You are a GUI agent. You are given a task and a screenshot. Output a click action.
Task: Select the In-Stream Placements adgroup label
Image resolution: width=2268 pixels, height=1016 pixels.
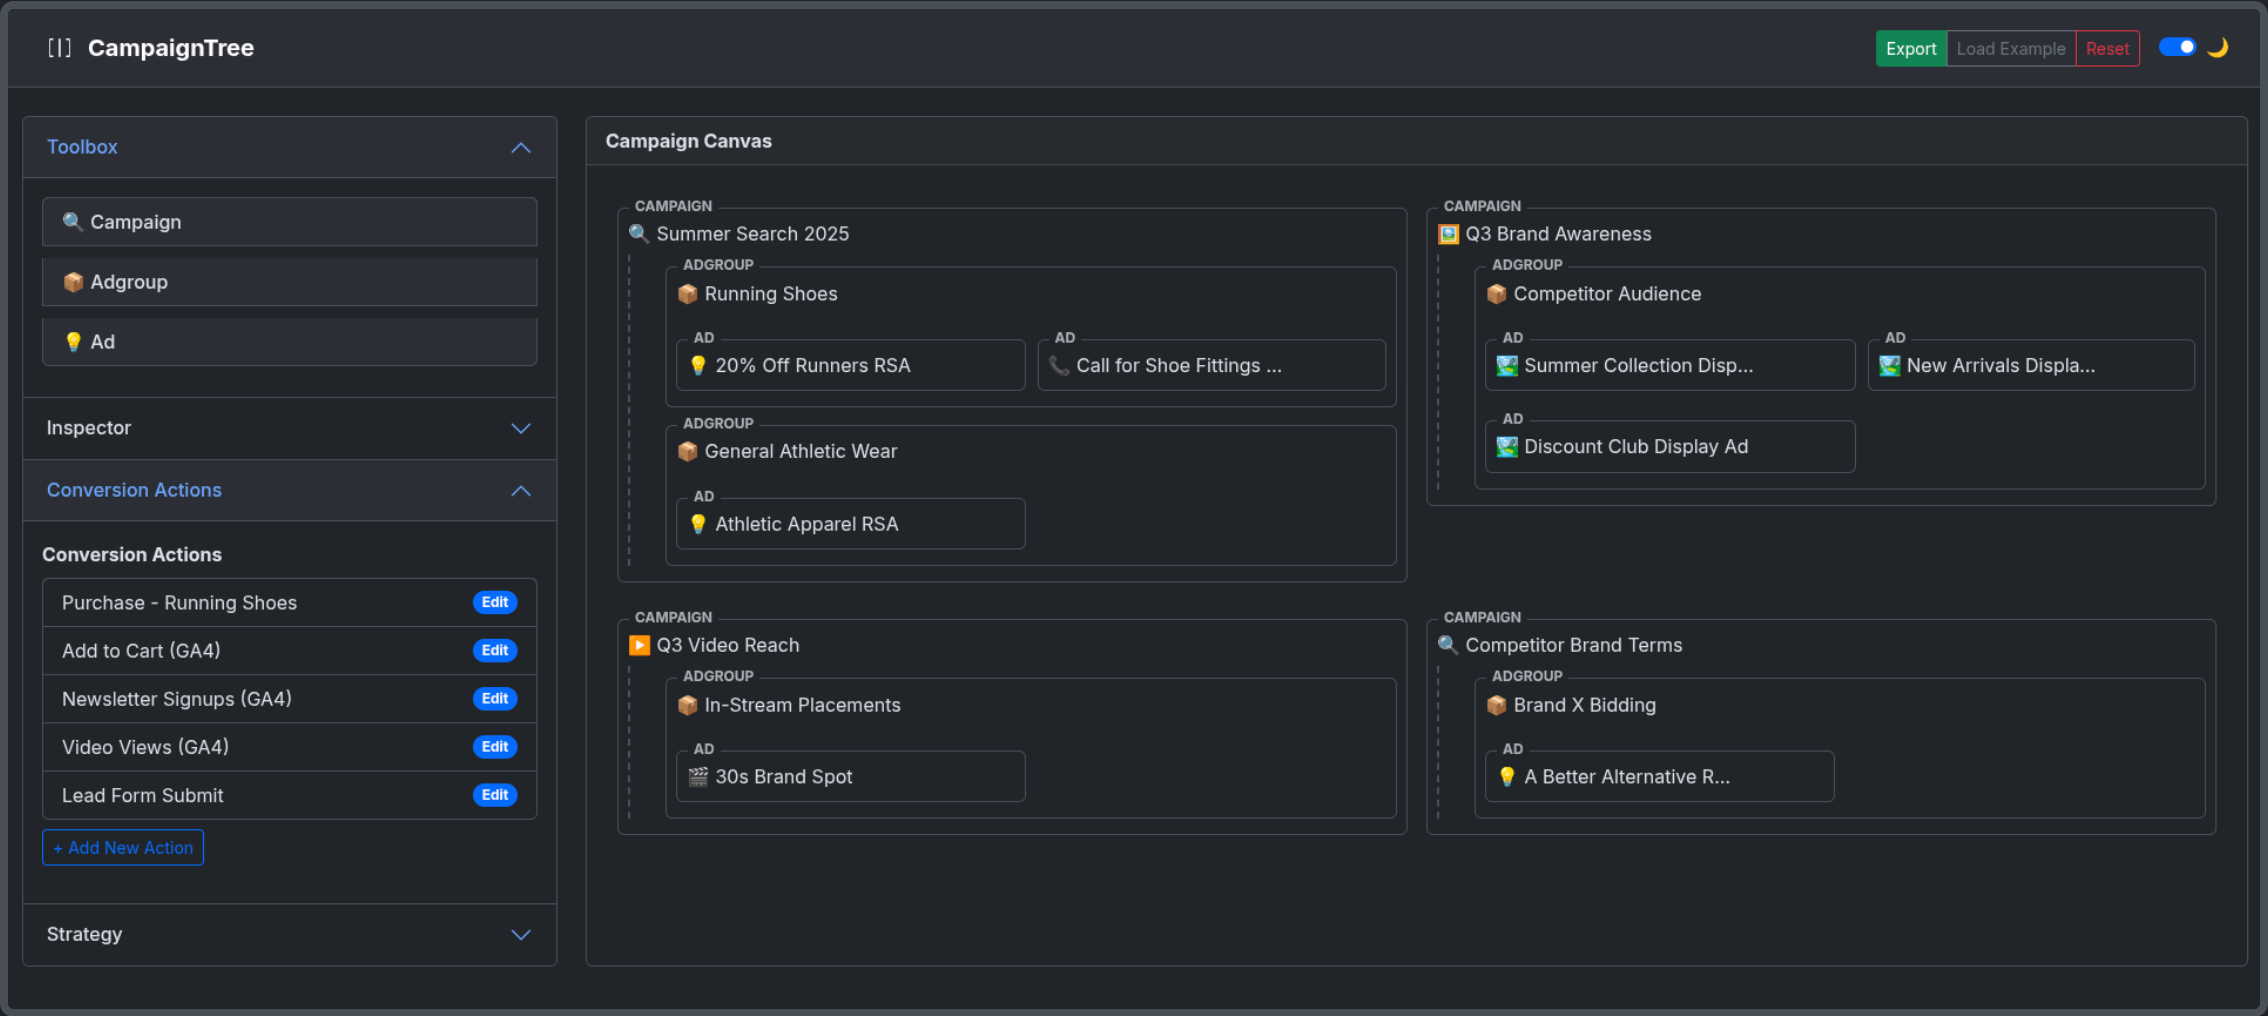point(802,706)
